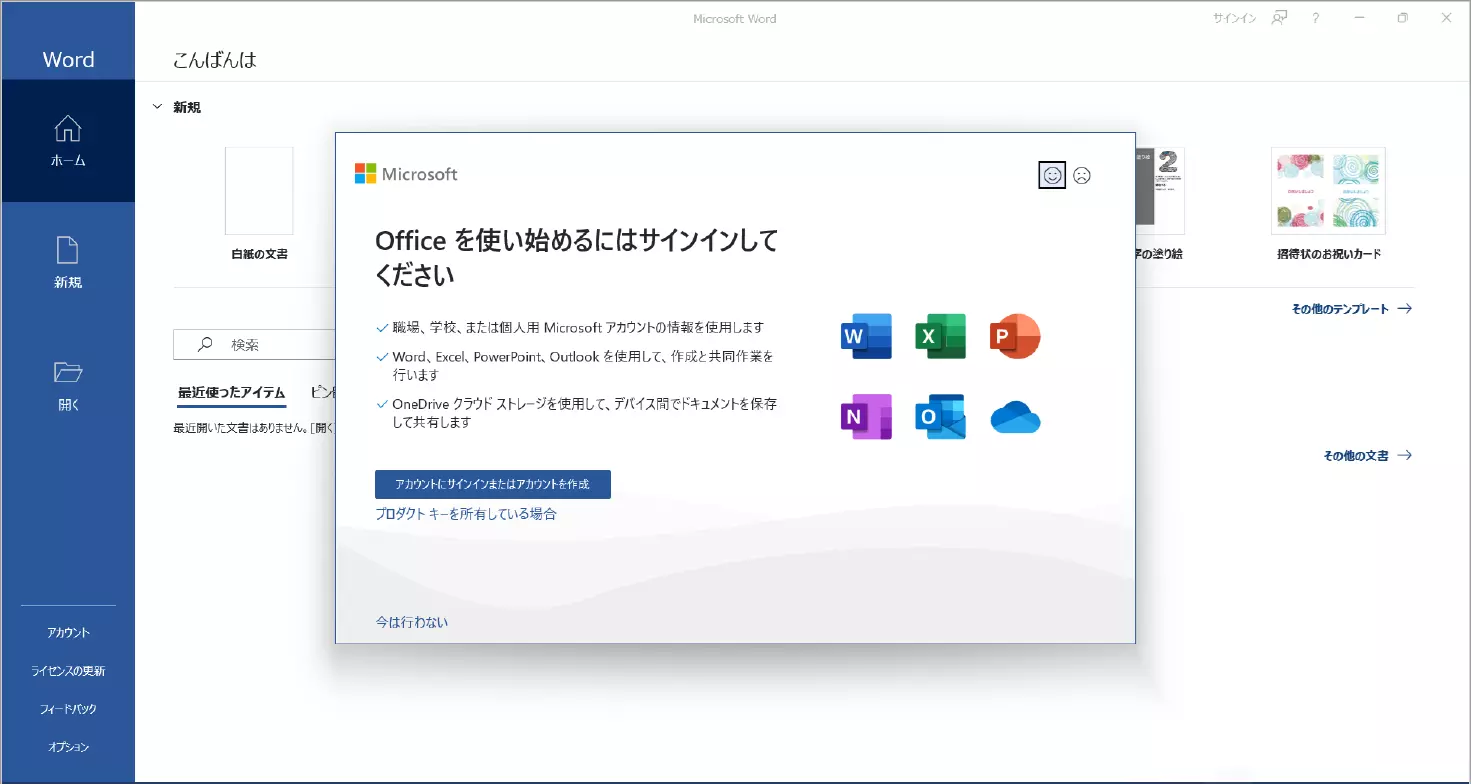Open オプション in the sidebar

69,747
